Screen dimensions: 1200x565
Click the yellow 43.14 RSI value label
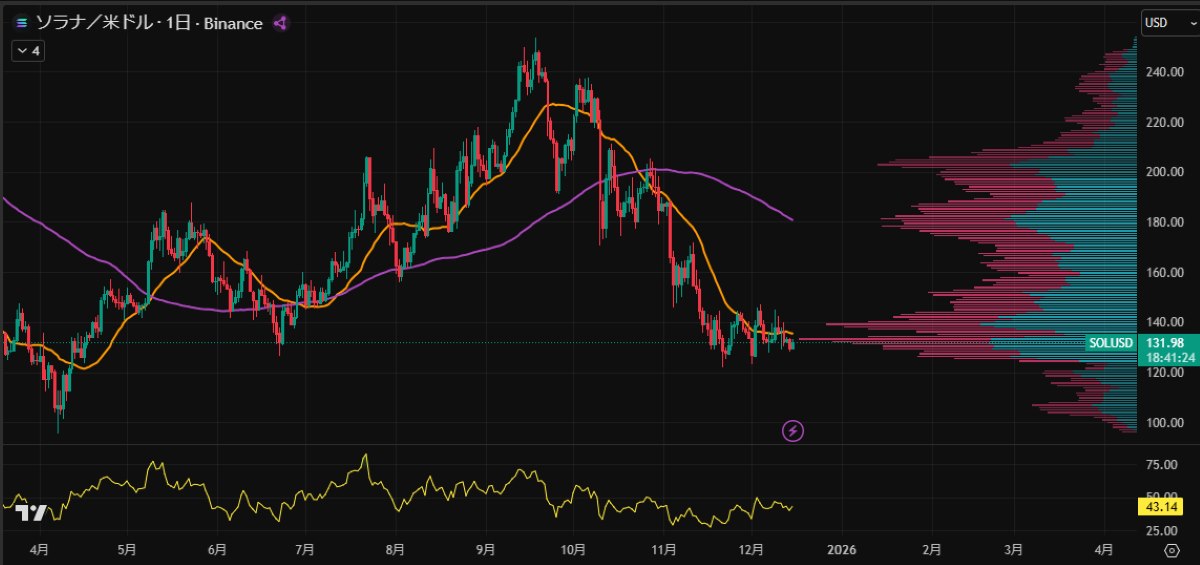(1161, 507)
